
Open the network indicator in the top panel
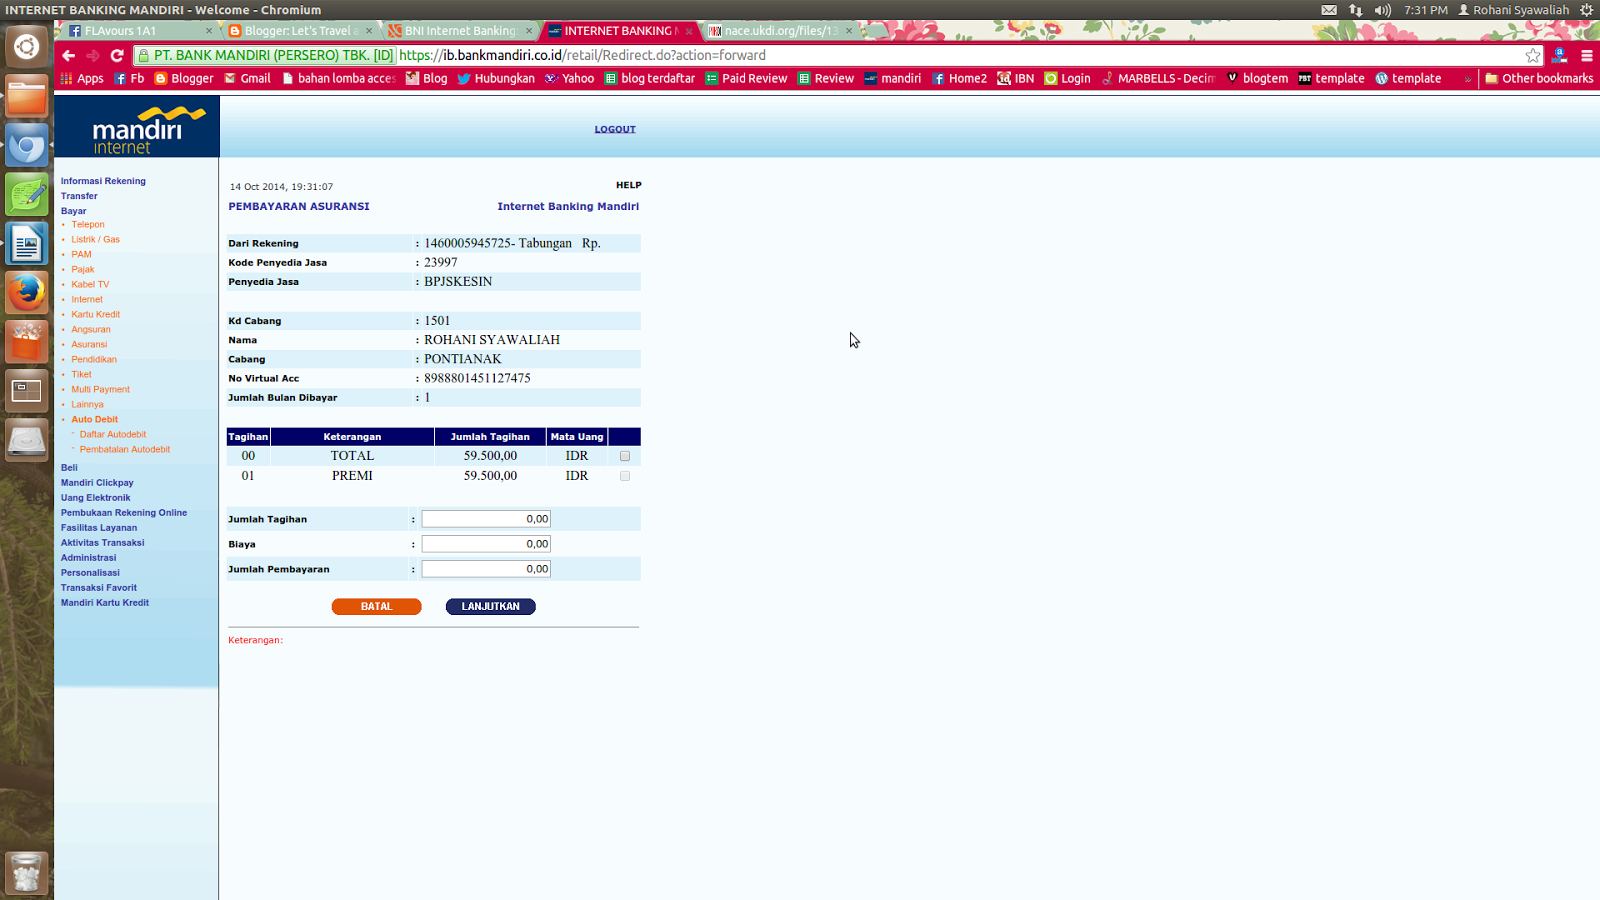[1356, 10]
